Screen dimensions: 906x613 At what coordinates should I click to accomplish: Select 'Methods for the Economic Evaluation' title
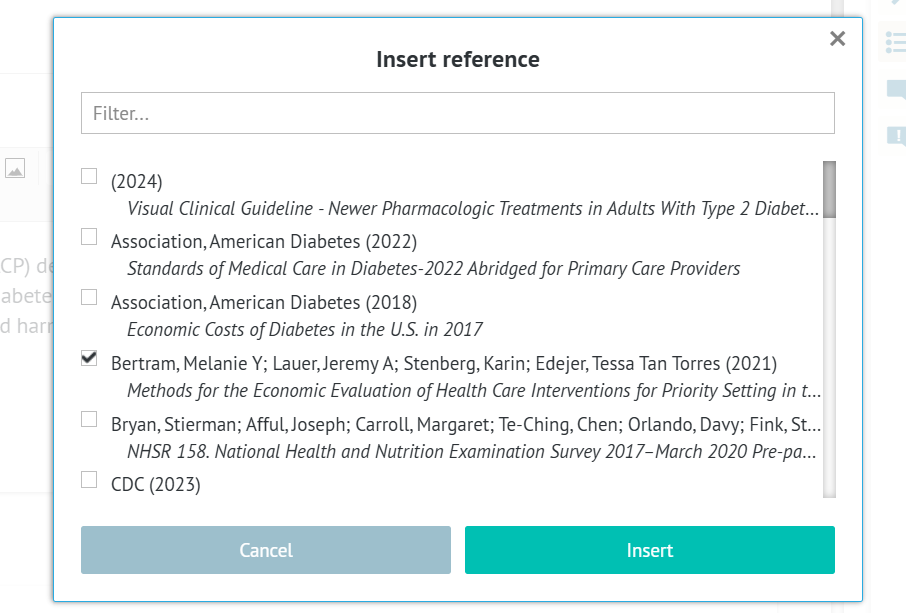474,390
